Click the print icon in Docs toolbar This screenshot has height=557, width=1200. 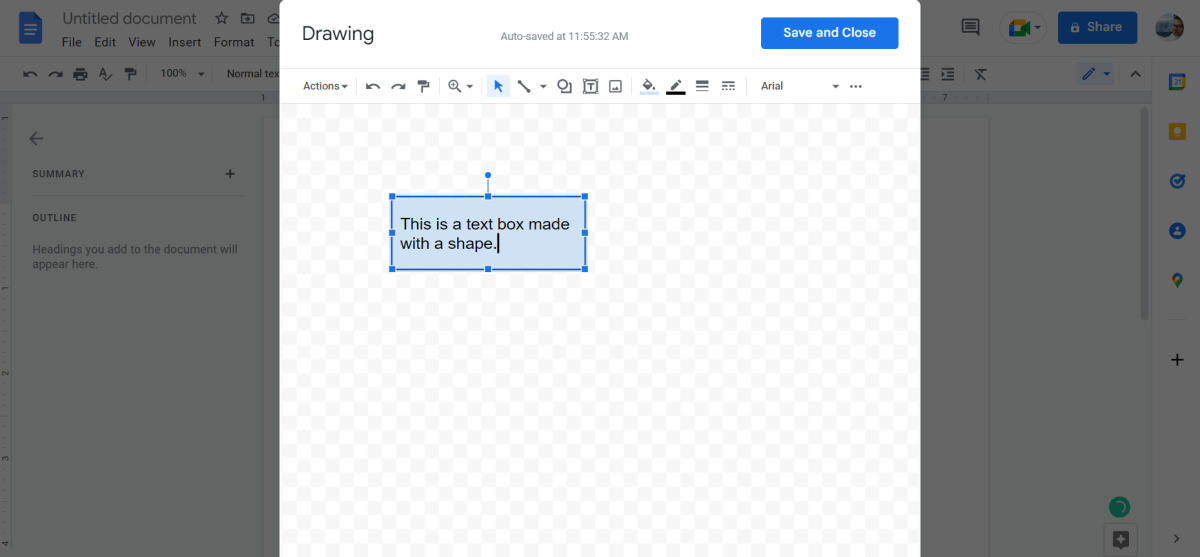(80, 74)
